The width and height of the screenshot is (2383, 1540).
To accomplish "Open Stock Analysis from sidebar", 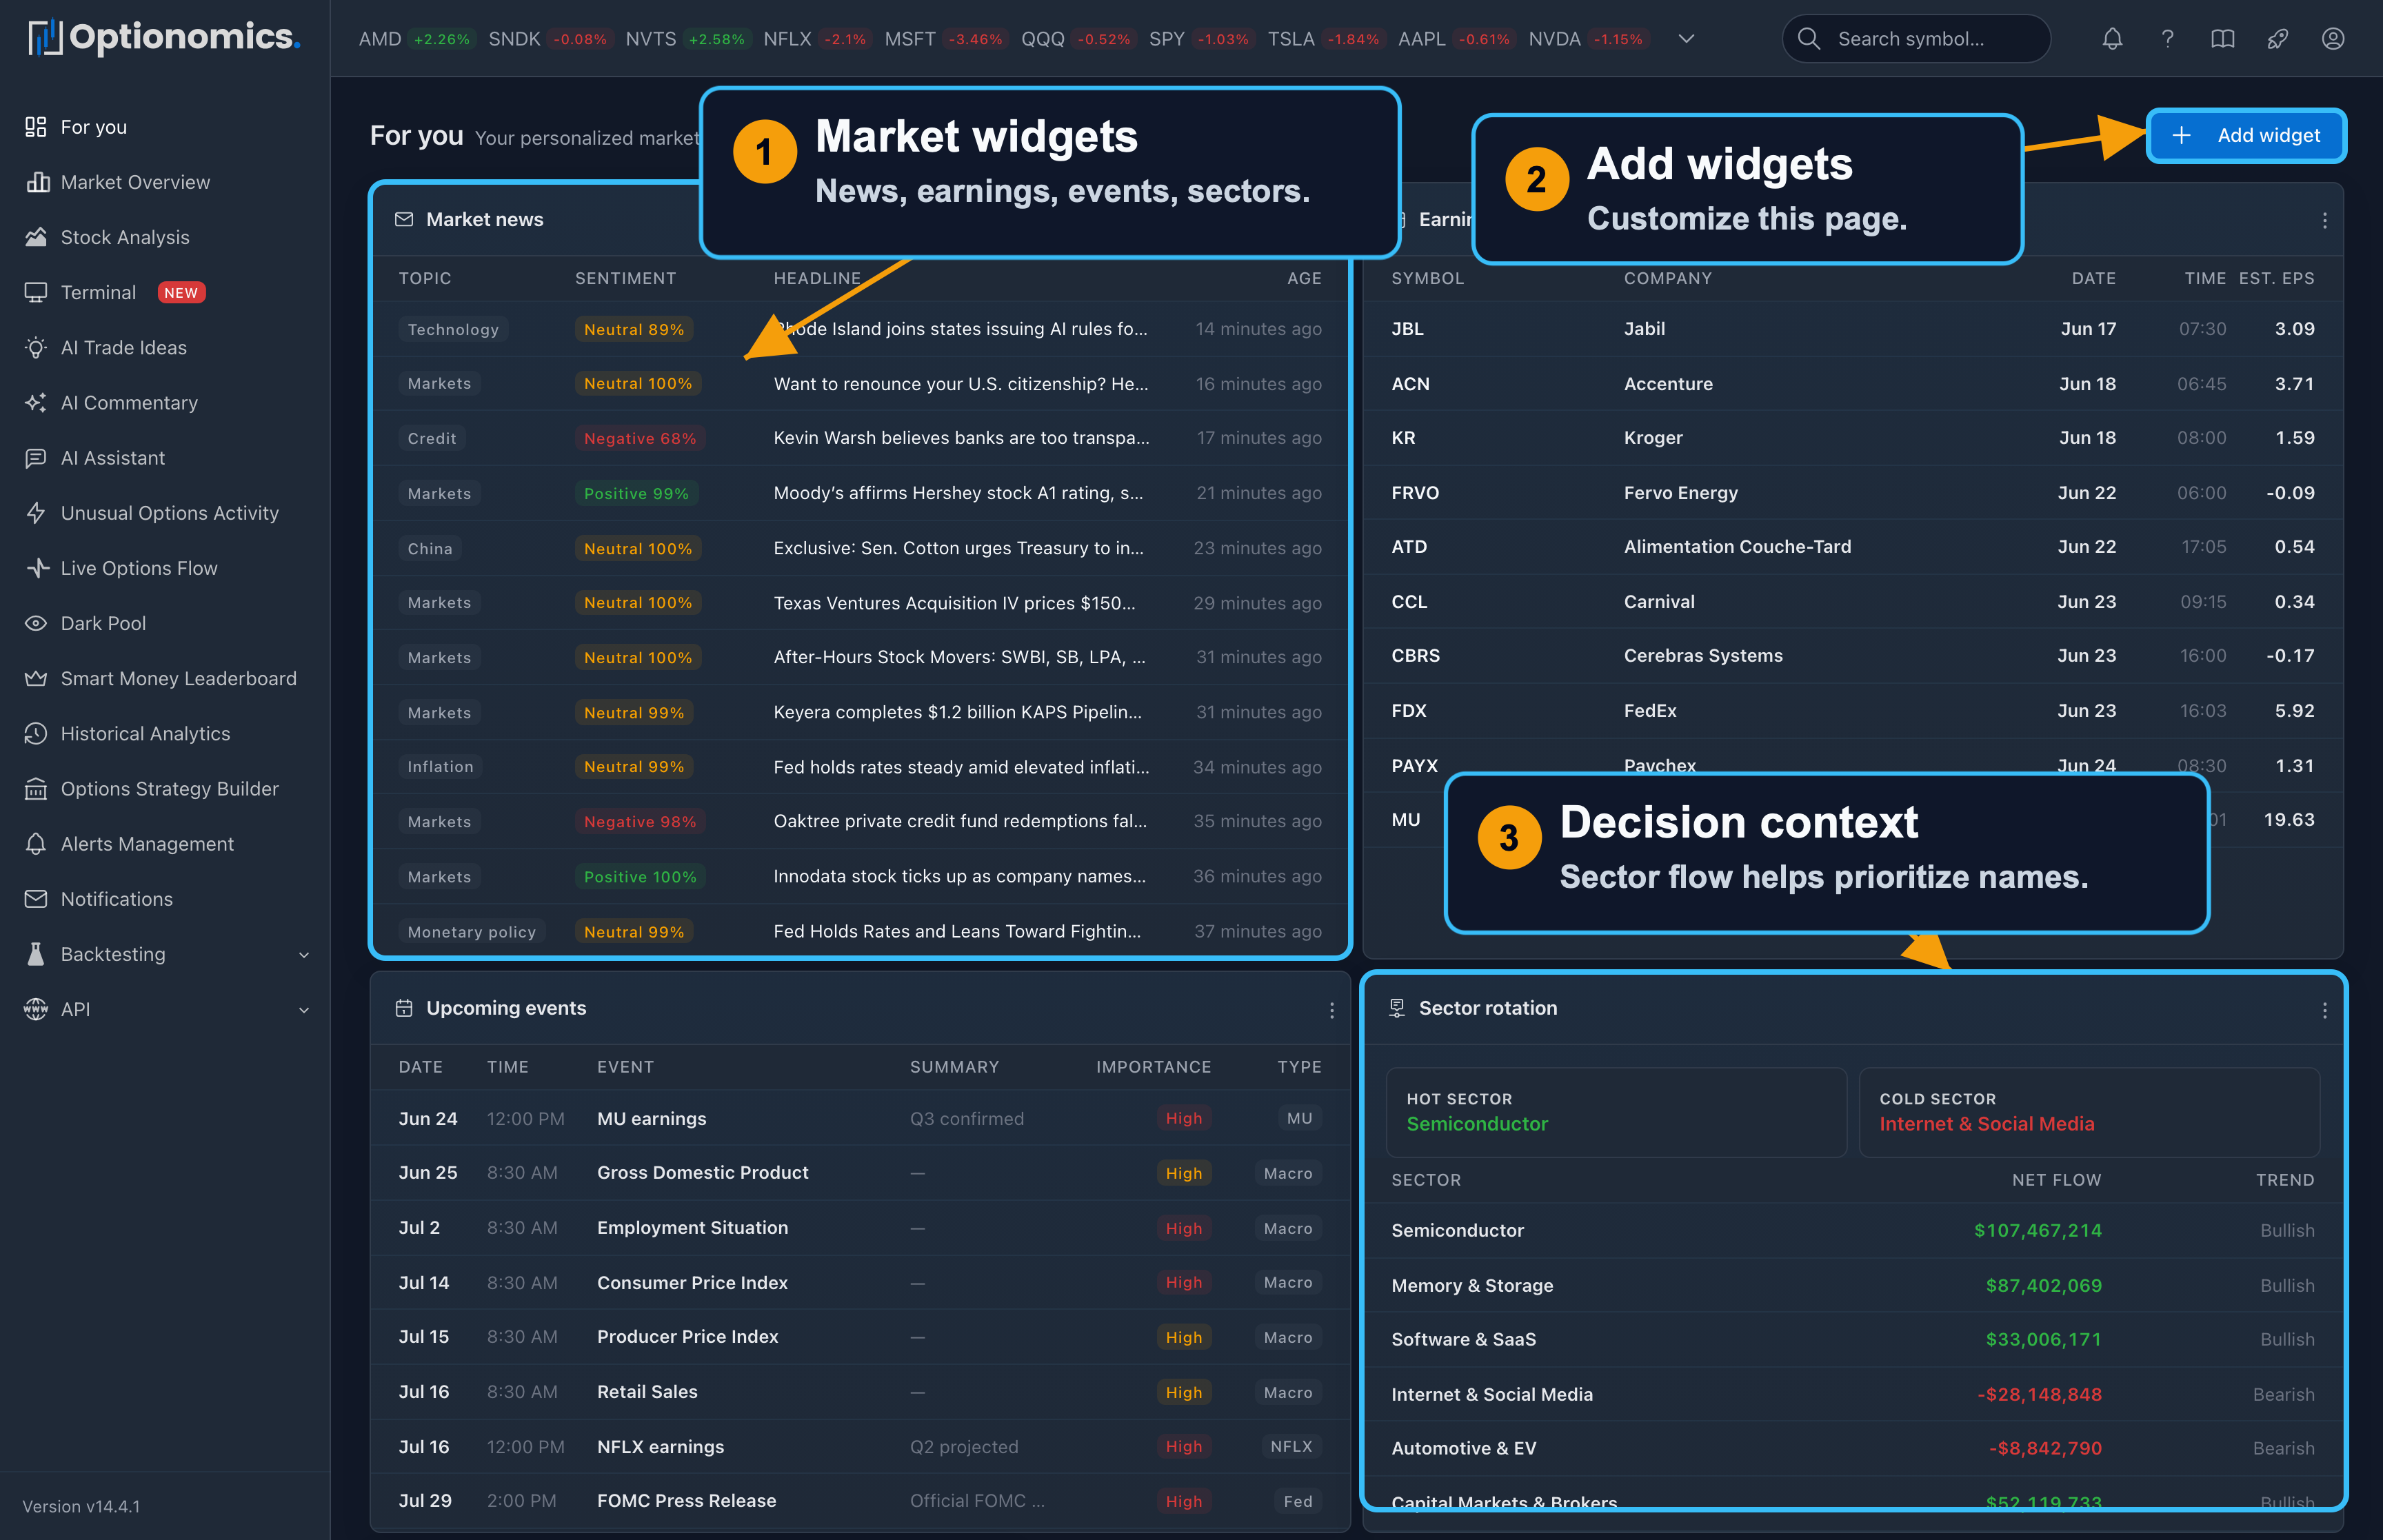I will pos(125,237).
